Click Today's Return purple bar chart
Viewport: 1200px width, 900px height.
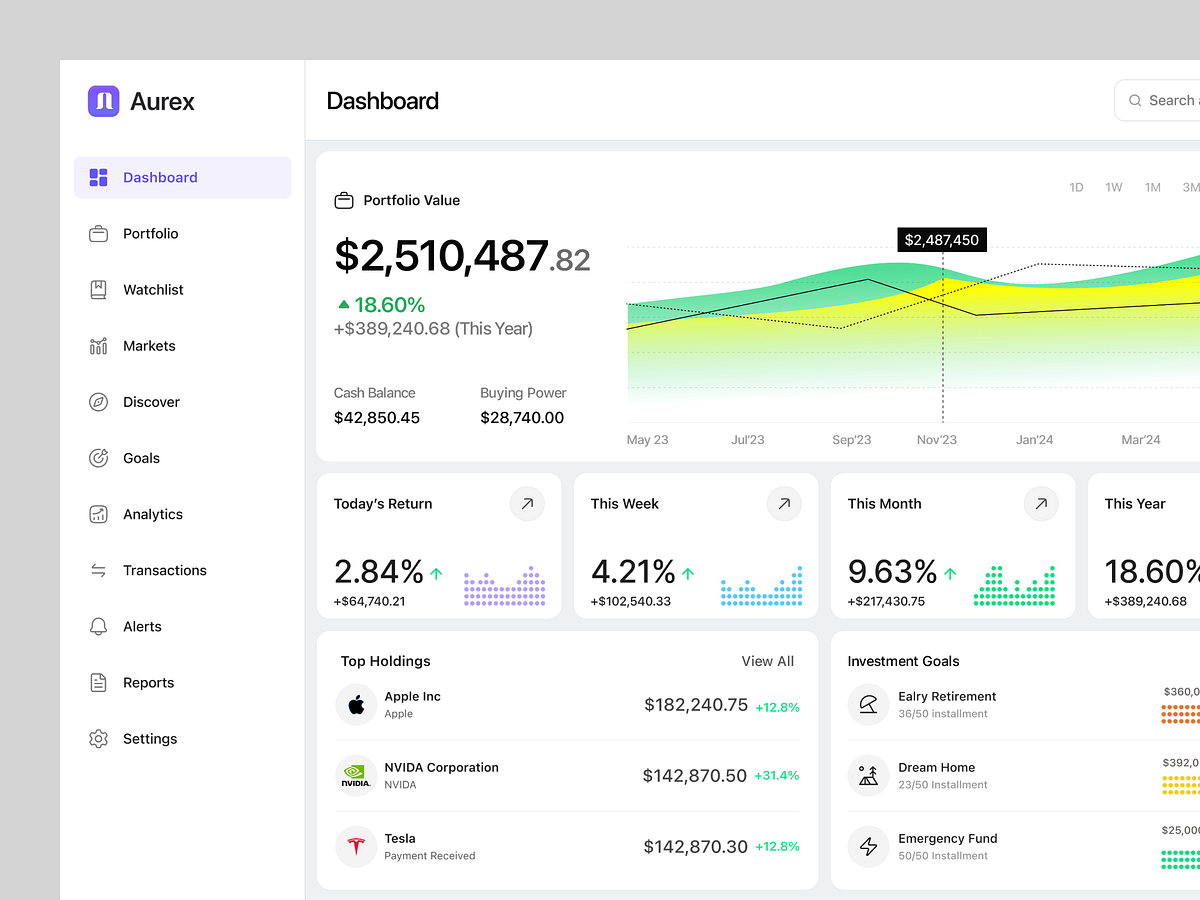click(x=505, y=586)
